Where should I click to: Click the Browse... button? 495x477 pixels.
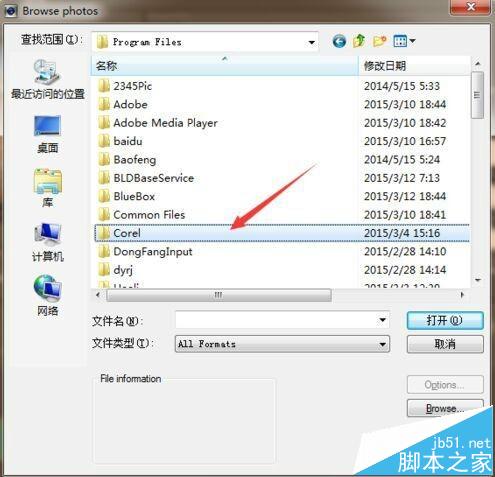[445, 408]
